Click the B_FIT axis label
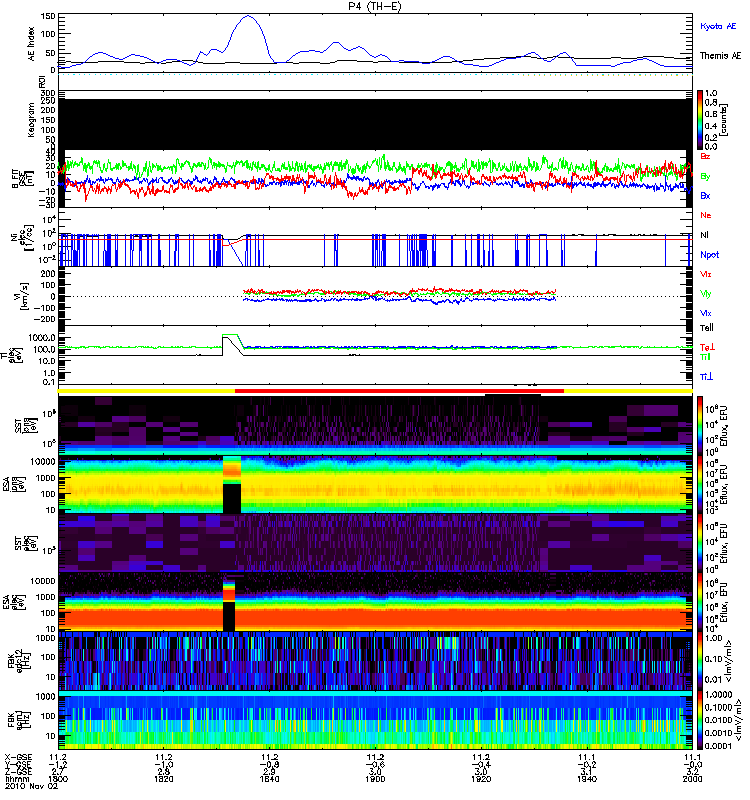This screenshot has width=750, height=800. pyautogui.click(x=17, y=179)
